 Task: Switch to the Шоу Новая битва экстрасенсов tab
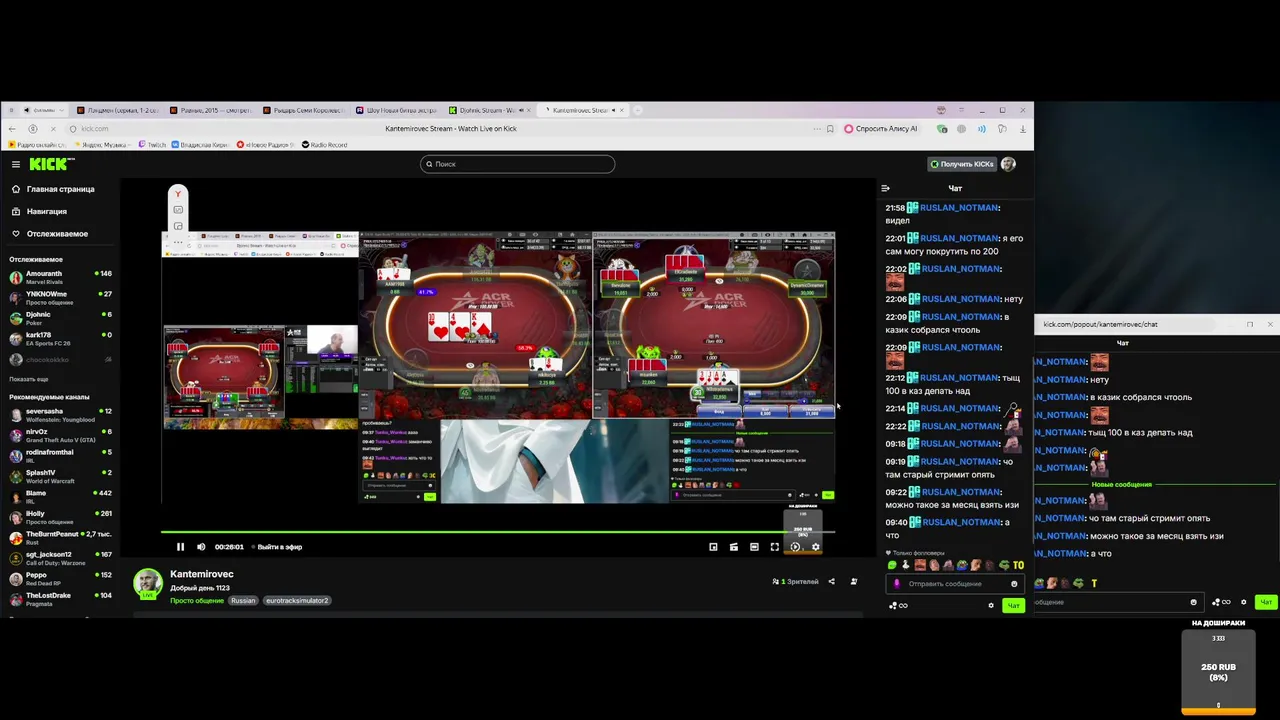[397, 110]
